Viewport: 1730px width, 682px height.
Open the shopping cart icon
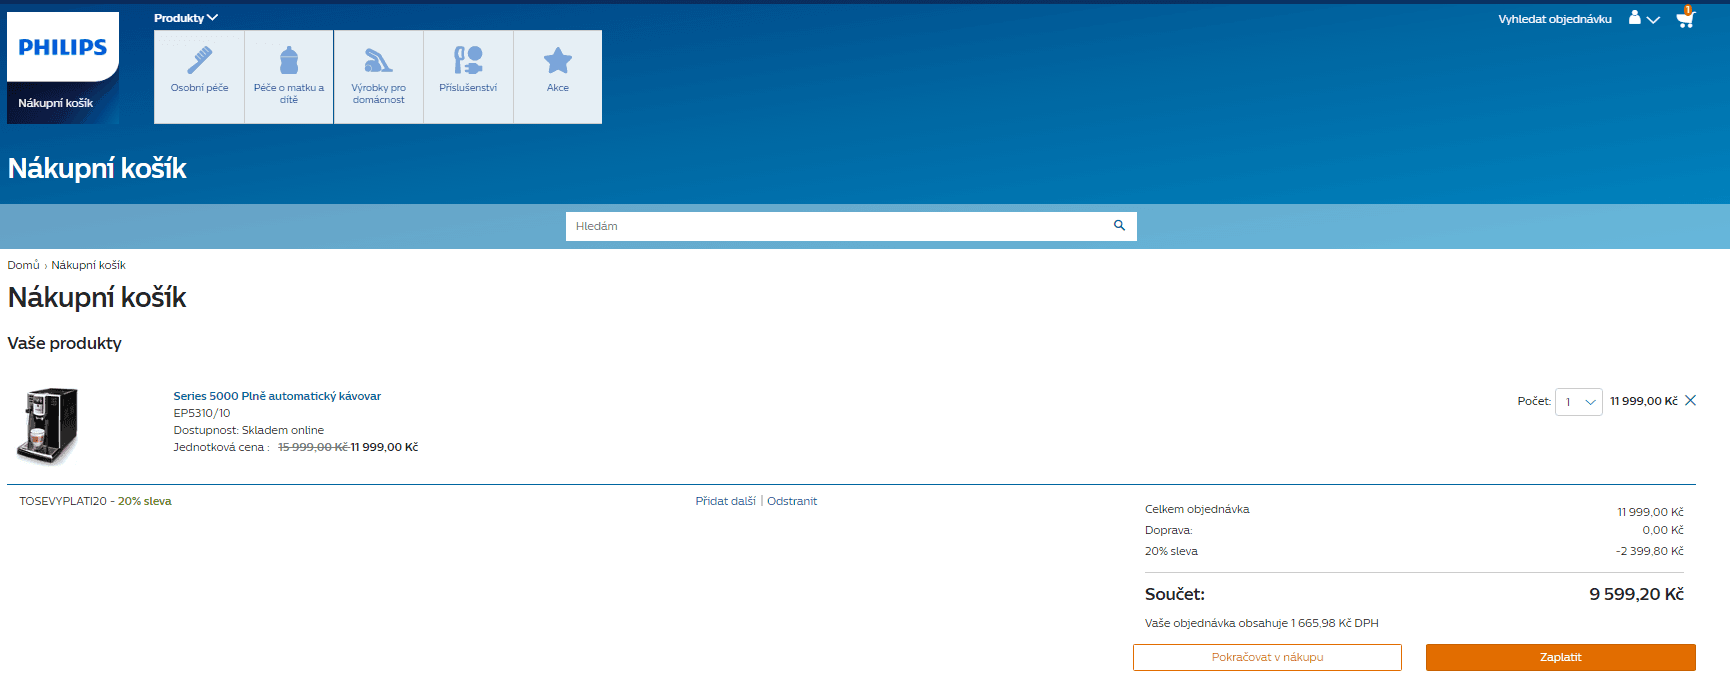tap(1685, 18)
